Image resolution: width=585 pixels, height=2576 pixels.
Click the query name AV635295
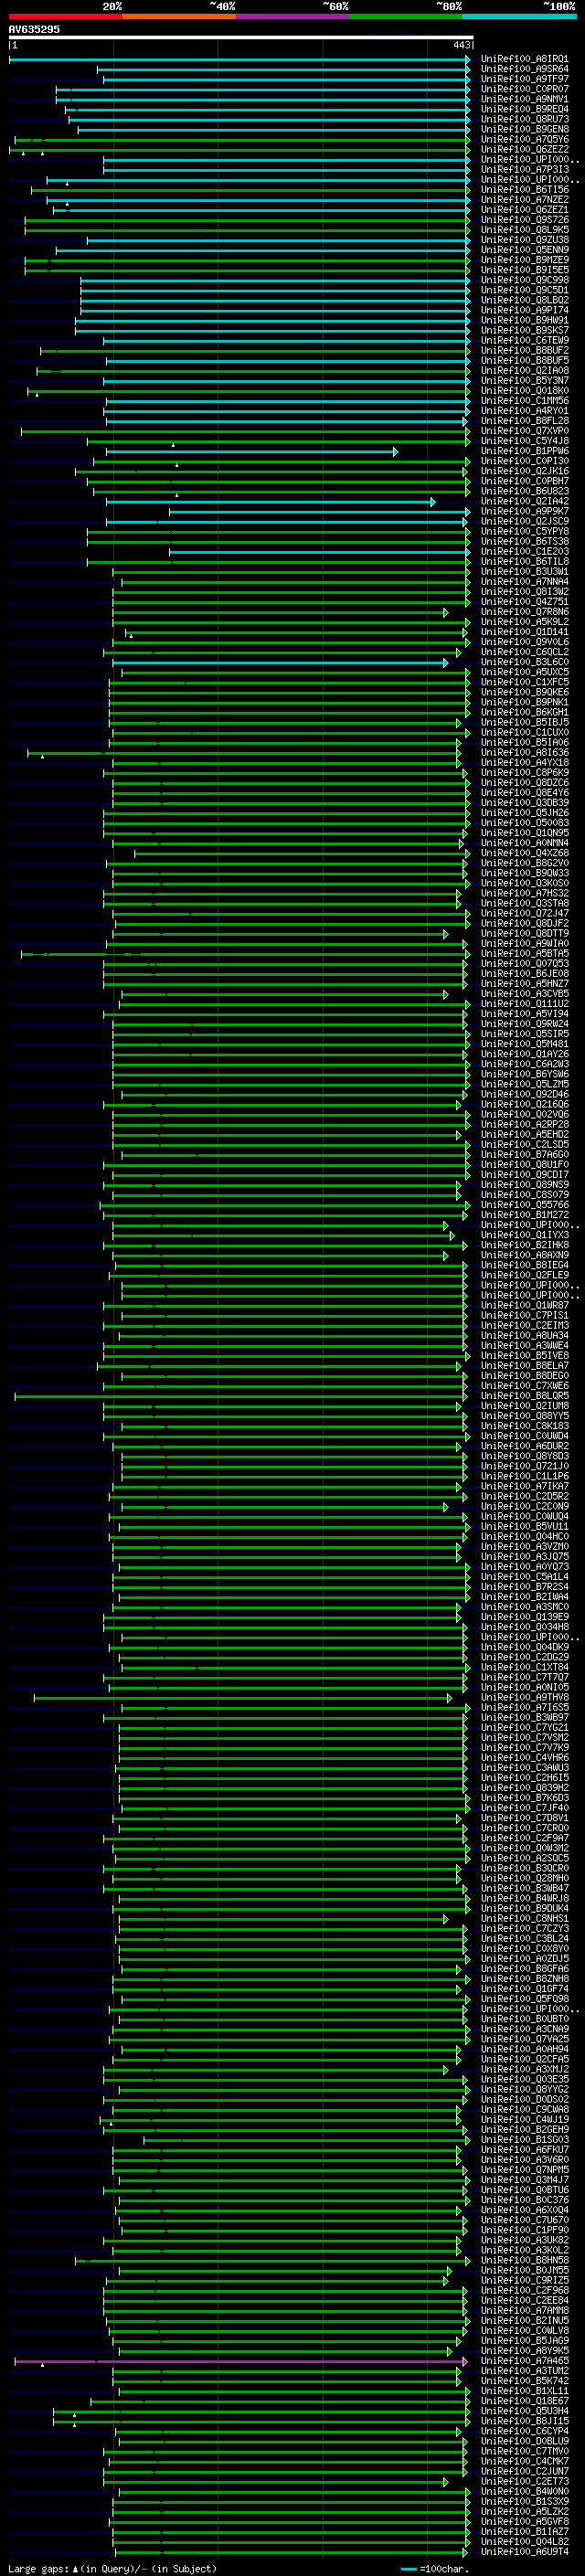click(34, 29)
